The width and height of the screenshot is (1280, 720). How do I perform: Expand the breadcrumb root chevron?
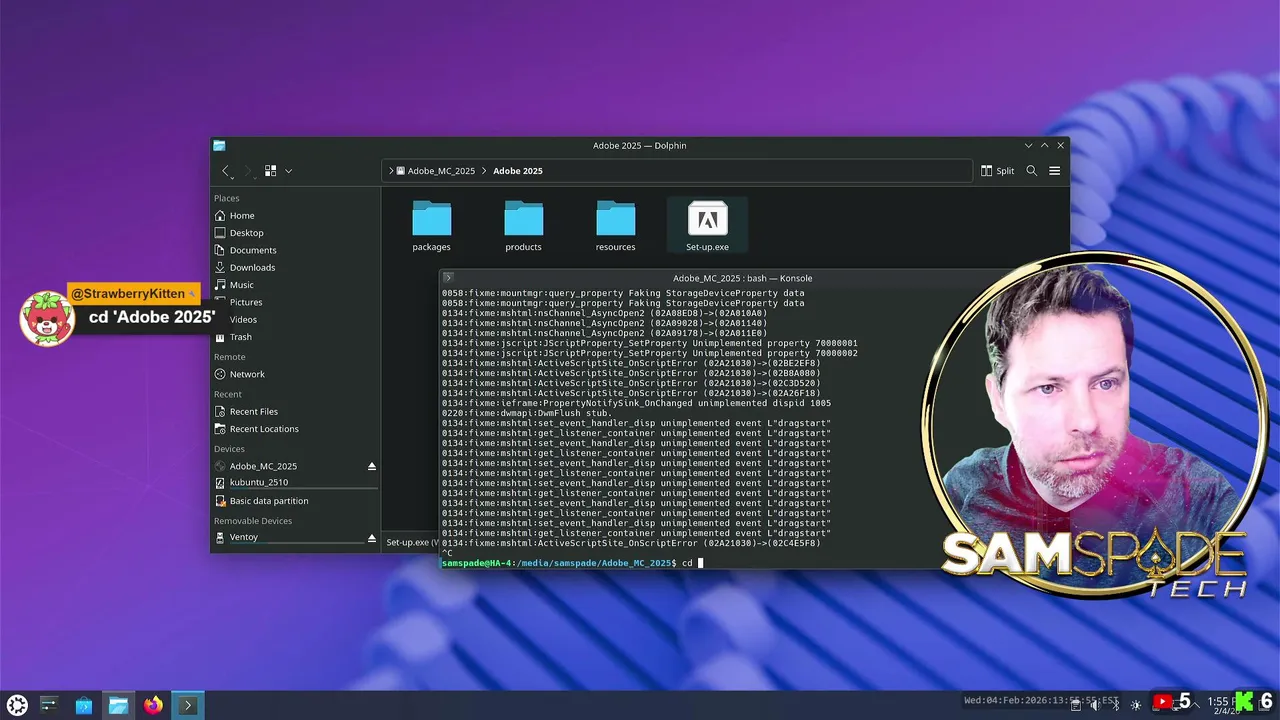click(x=391, y=171)
